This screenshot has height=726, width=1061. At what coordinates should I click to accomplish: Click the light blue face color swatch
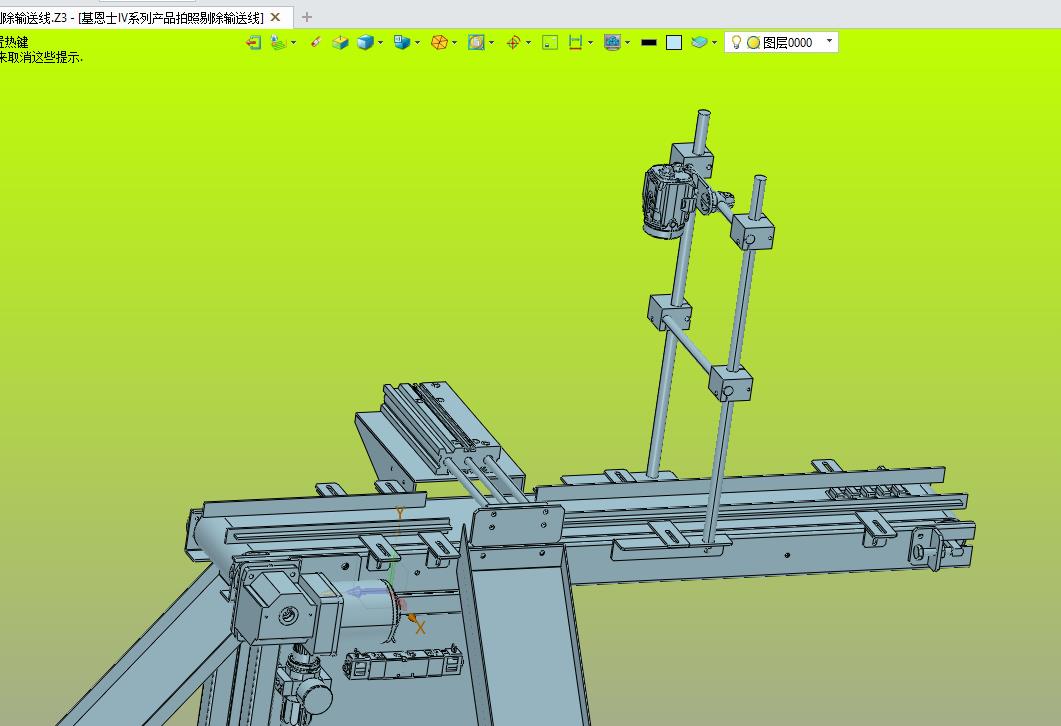(674, 43)
